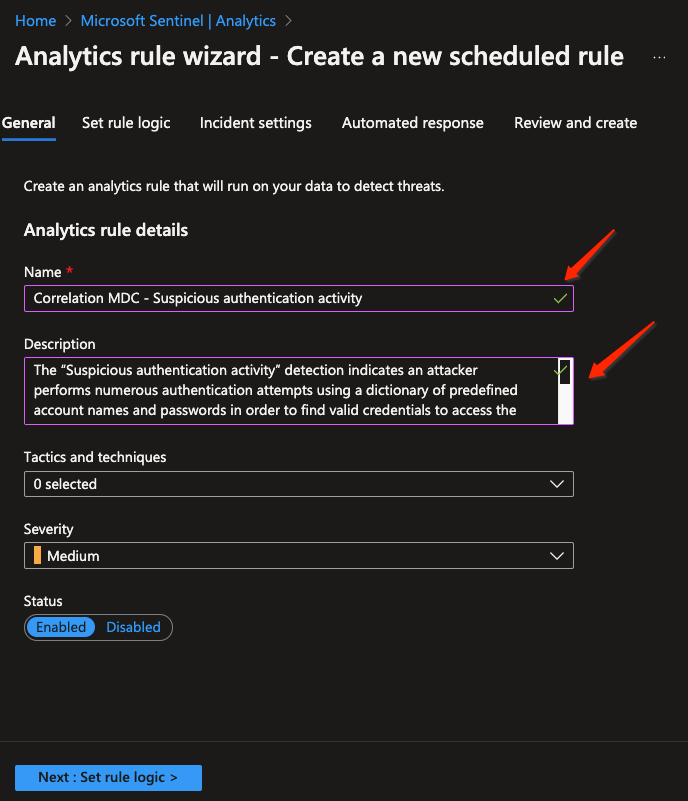This screenshot has width=688, height=801.
Task: Enable the rule status
Action: [61, 627]
